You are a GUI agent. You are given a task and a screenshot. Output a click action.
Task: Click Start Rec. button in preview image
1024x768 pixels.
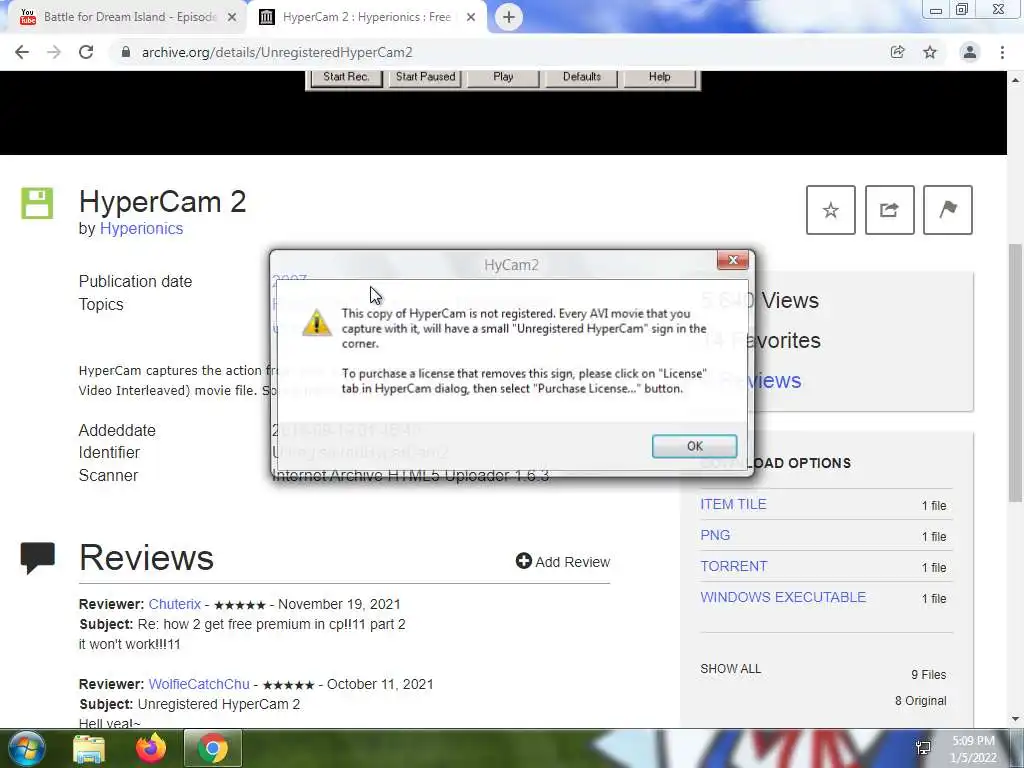click(345, 77)
